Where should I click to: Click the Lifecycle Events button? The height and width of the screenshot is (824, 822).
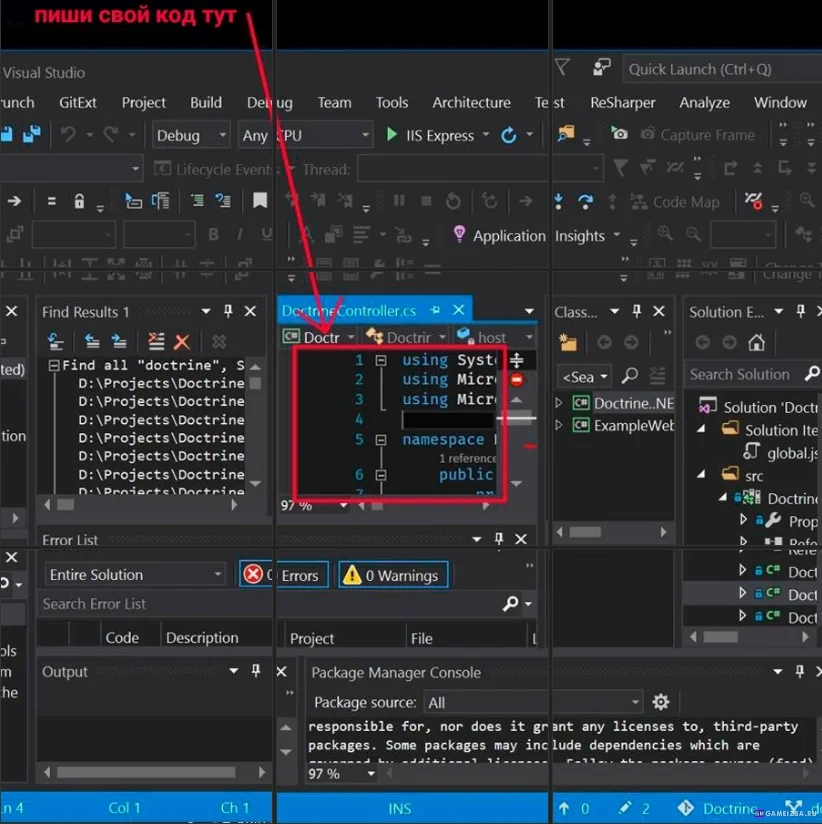[217, 169]
